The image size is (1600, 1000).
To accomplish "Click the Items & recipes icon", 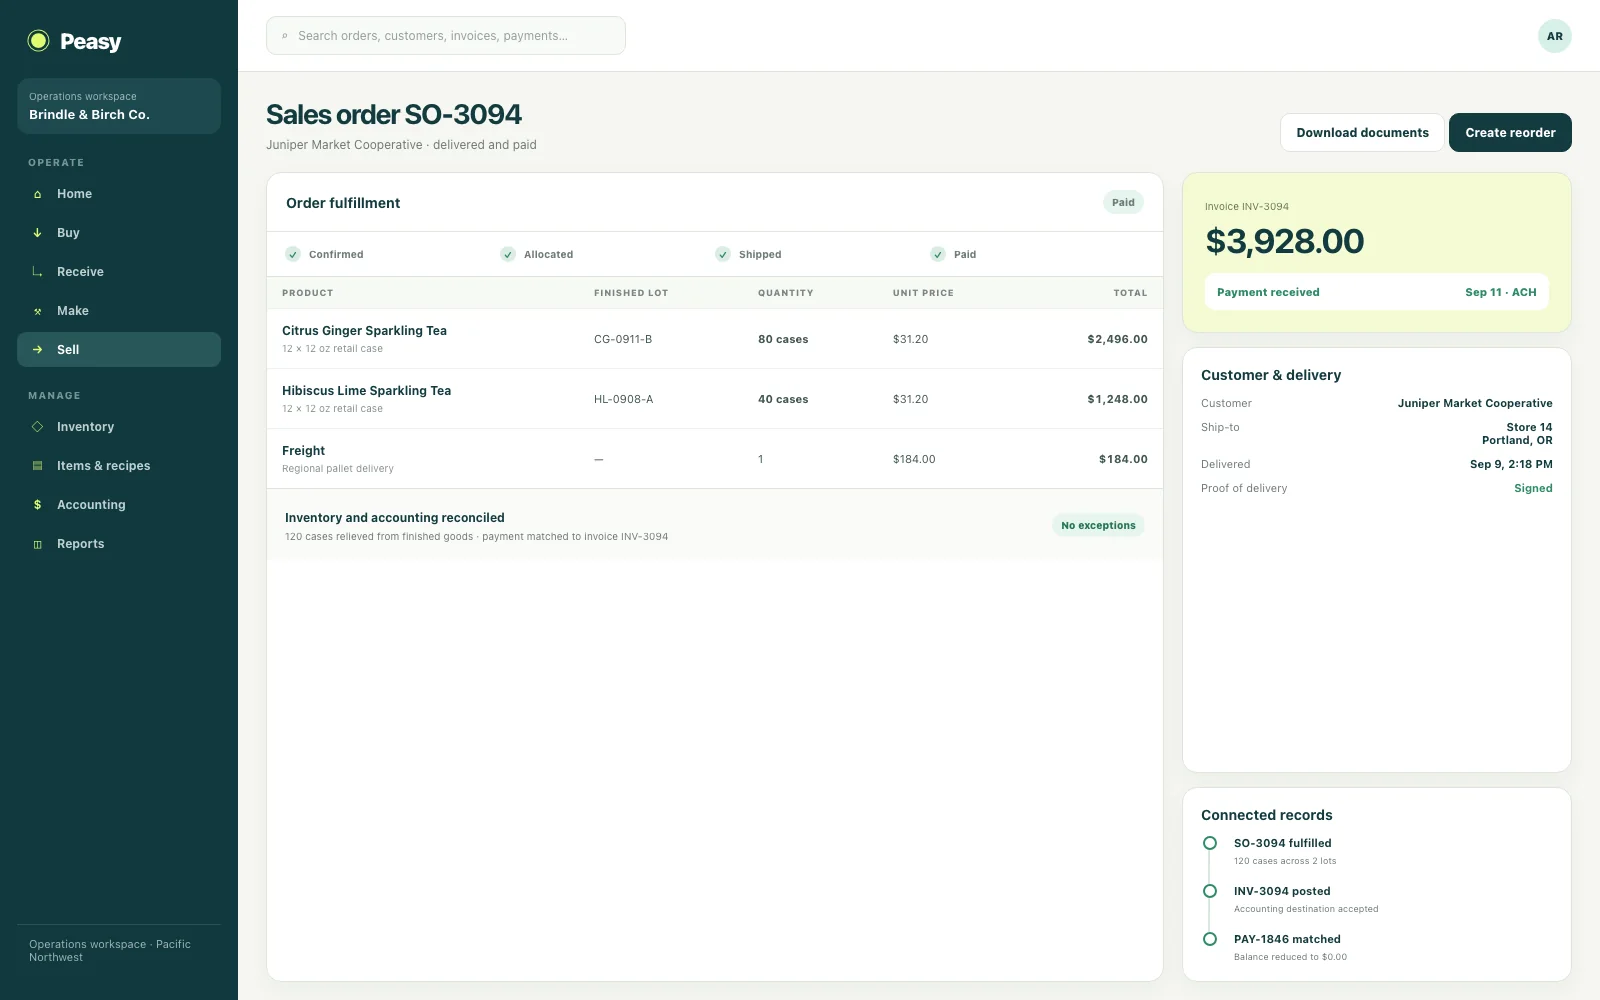I will pyautogui.click(x=37, y=466).
